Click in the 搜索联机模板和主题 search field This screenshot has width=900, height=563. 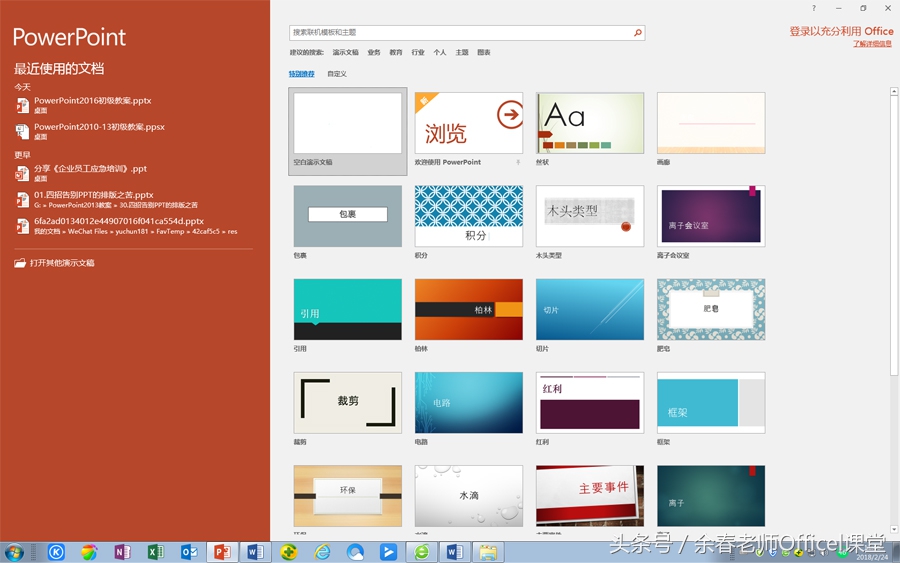click(x=460, y=33)
